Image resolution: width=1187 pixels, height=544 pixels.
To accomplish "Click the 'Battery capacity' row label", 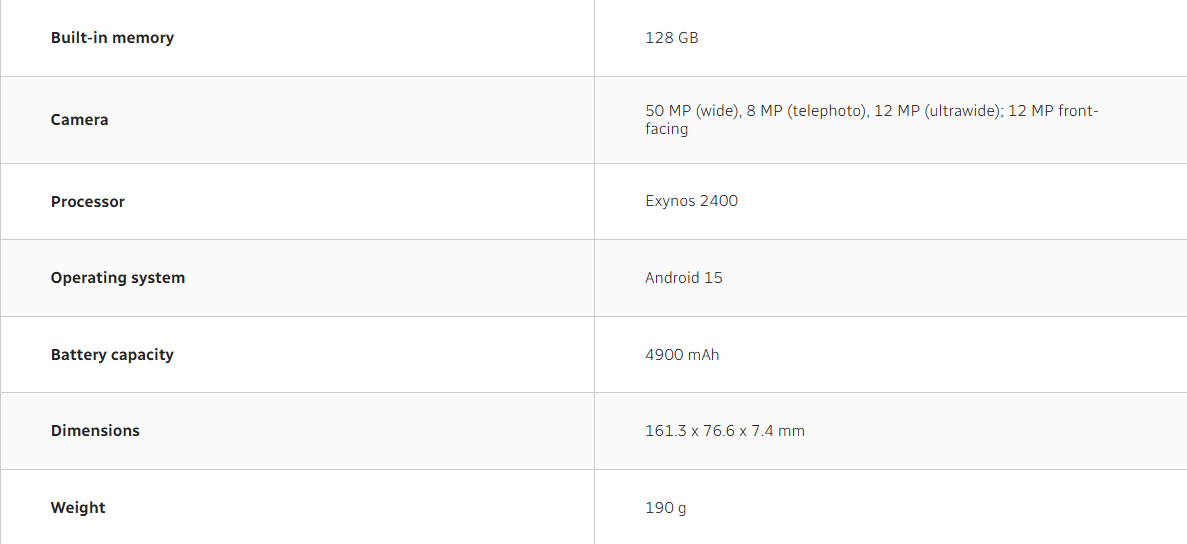I will 112,355.
